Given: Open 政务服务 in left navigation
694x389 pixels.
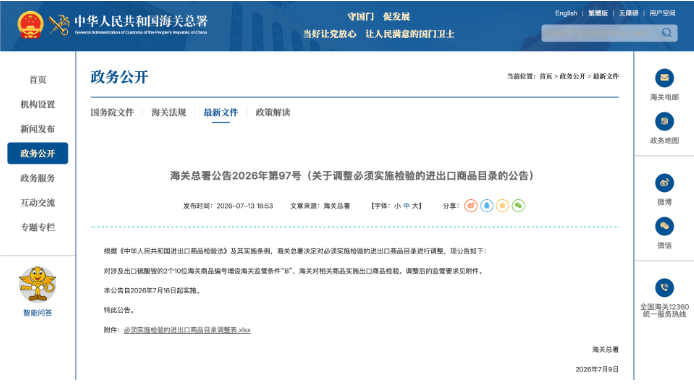Looking at the screenshot, I should [38, 178].
